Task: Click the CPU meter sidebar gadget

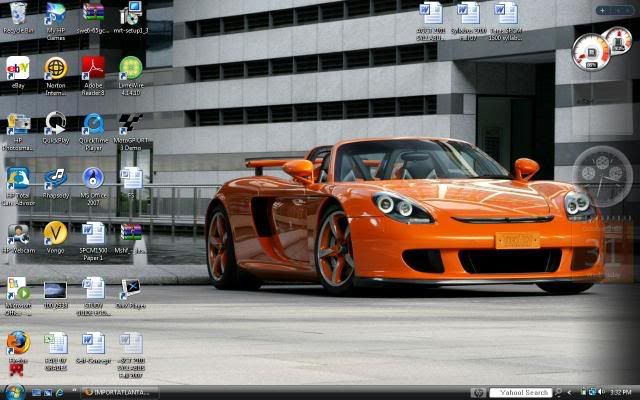Action: tap(590, 50)
